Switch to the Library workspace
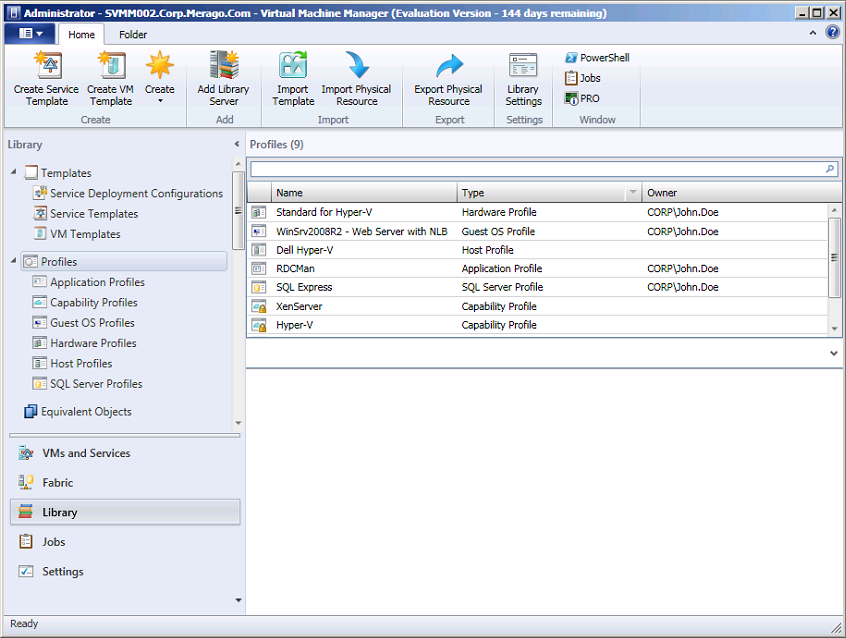The width and height of the screenshot is (846, 638). click(125, 512)
